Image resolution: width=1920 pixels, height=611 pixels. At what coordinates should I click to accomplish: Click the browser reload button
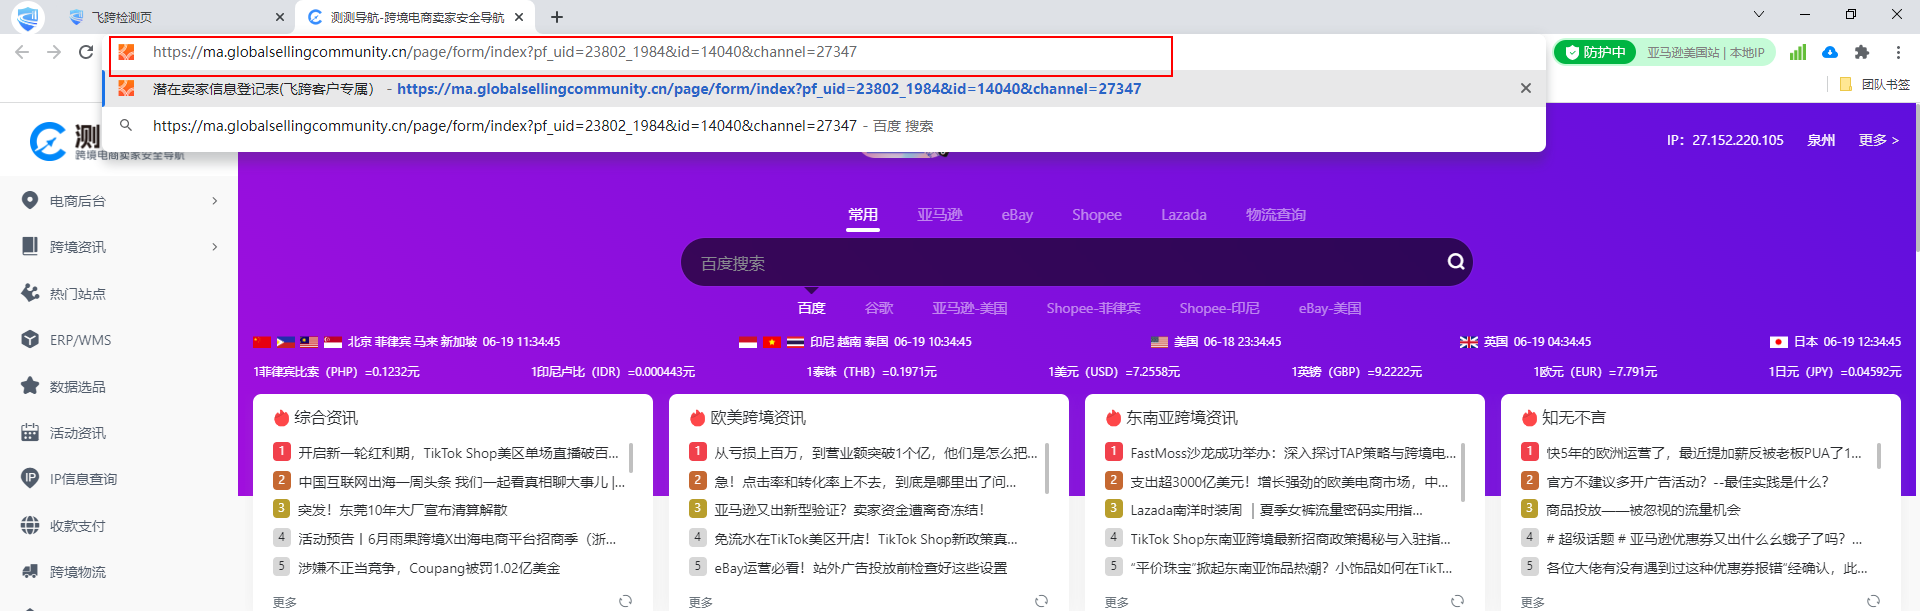pyautogui.click(x=86, y=52)
